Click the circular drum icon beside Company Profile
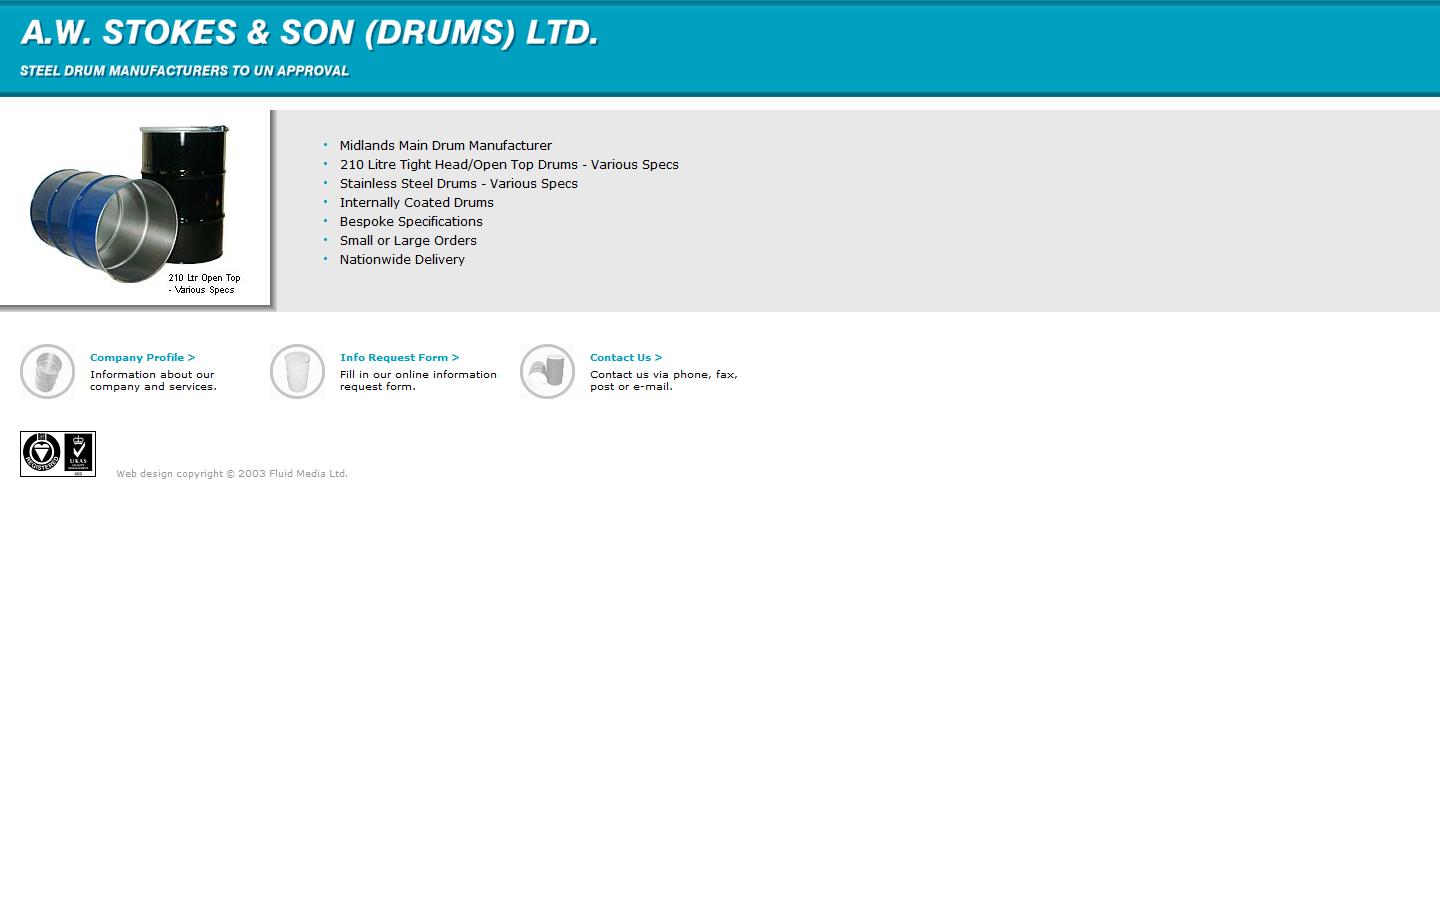1440x900 pixels. pyautogui.click(x=47, y=371)
